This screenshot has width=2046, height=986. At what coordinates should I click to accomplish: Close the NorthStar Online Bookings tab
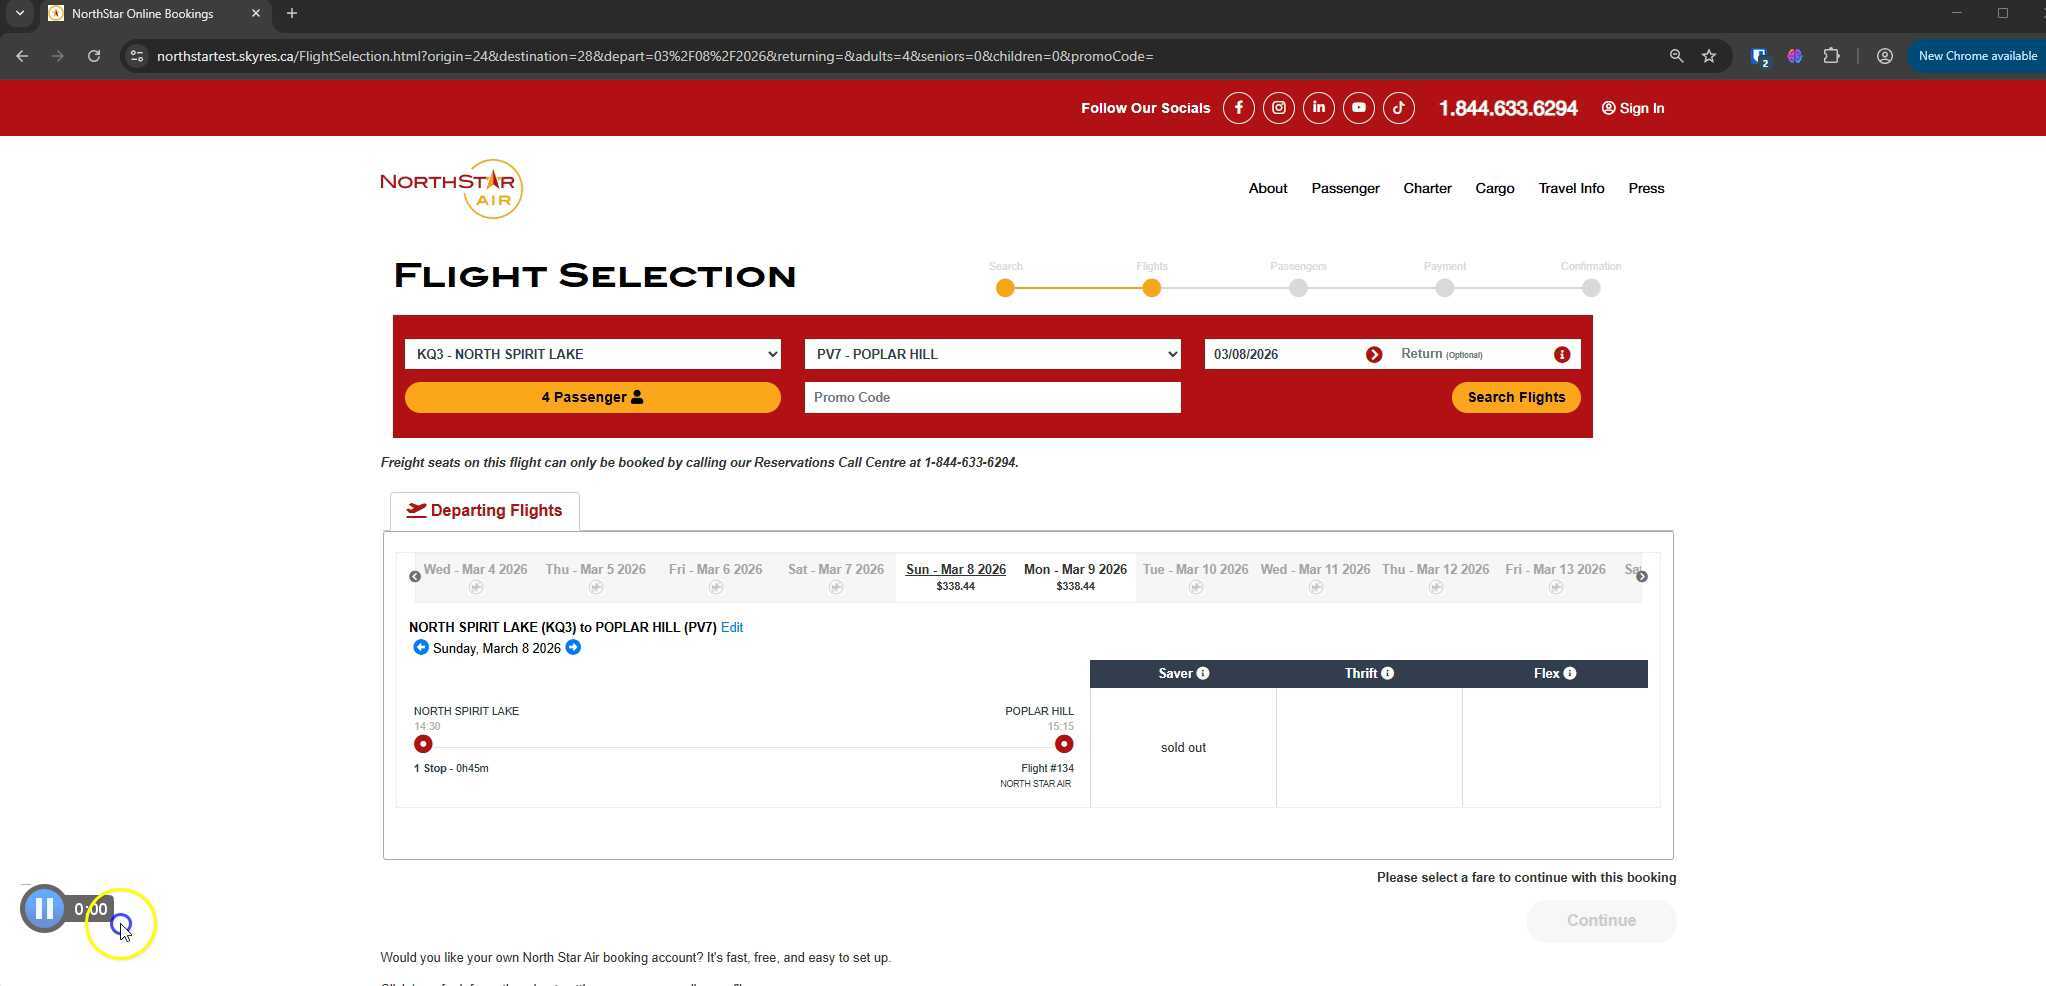(x=256, y=14)
